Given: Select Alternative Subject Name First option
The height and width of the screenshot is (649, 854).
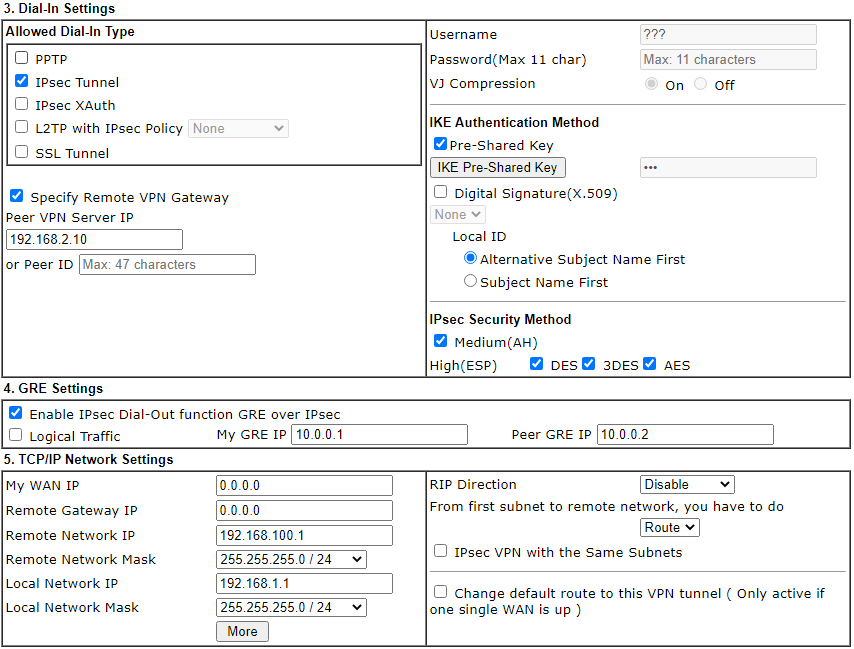Looking at the screenshot, I should pyautogui.click(x=470, y=258).
